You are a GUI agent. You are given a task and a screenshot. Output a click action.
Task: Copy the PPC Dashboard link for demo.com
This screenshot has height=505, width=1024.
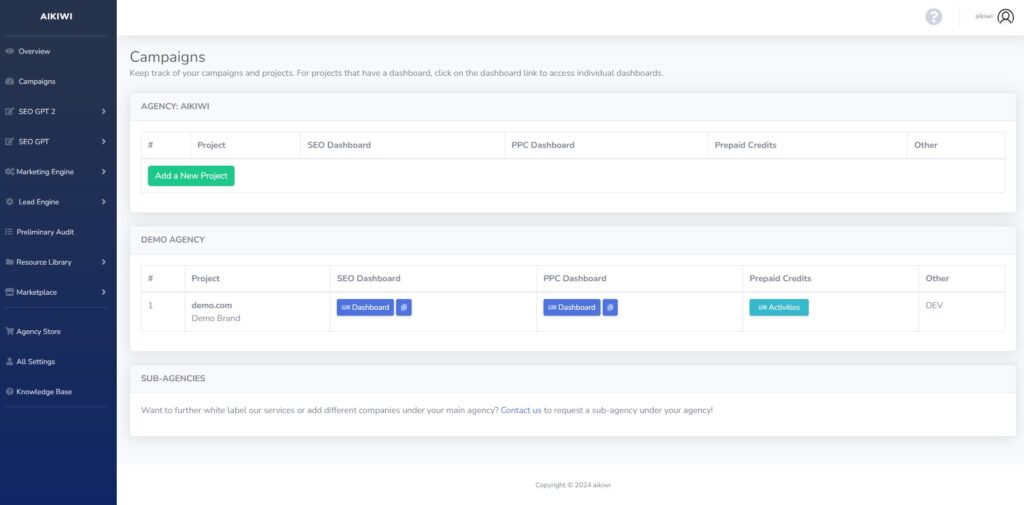(x=610, y=307)
